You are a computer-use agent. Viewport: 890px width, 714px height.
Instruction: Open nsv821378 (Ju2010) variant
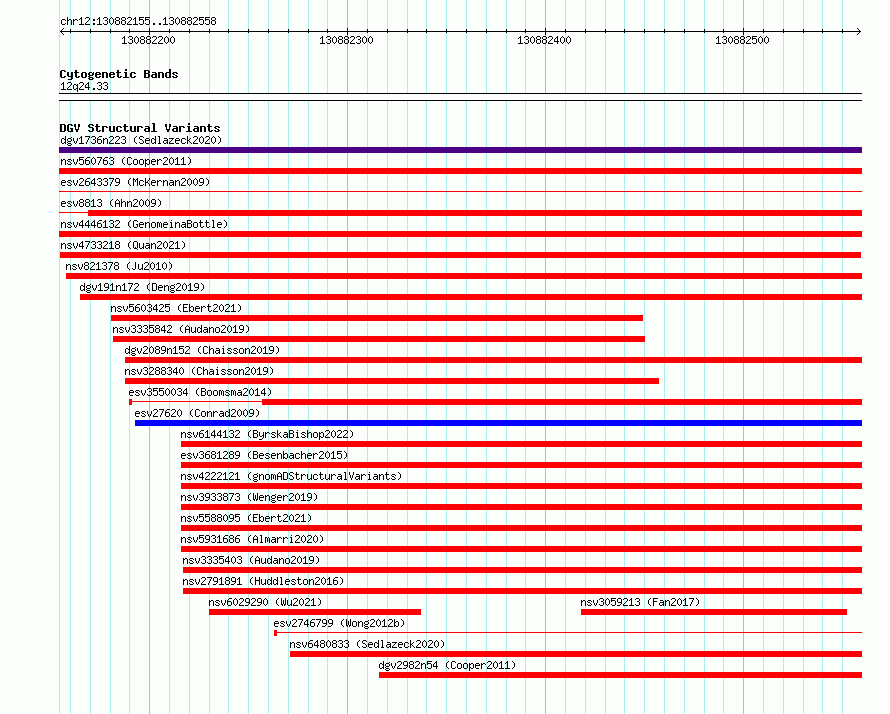(x=119, y=266)
